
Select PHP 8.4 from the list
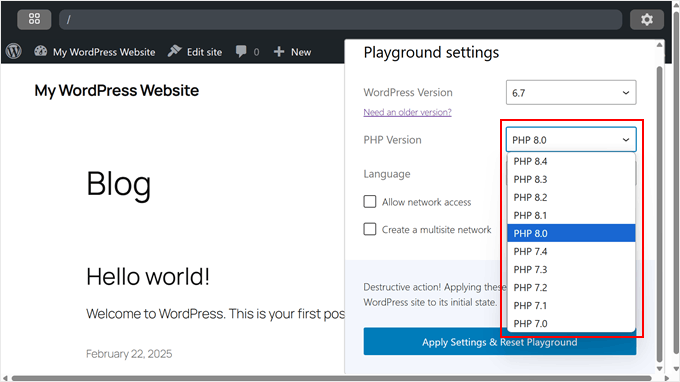pos(571,161)
